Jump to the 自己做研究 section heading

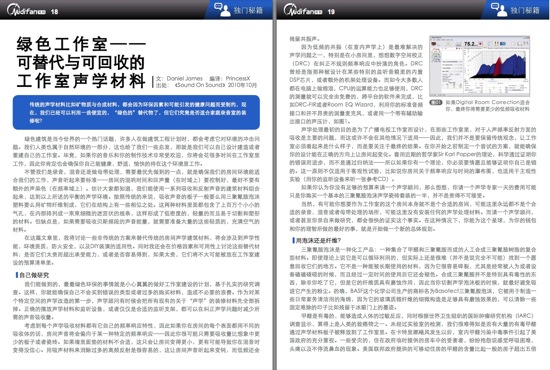click(34, 275)
